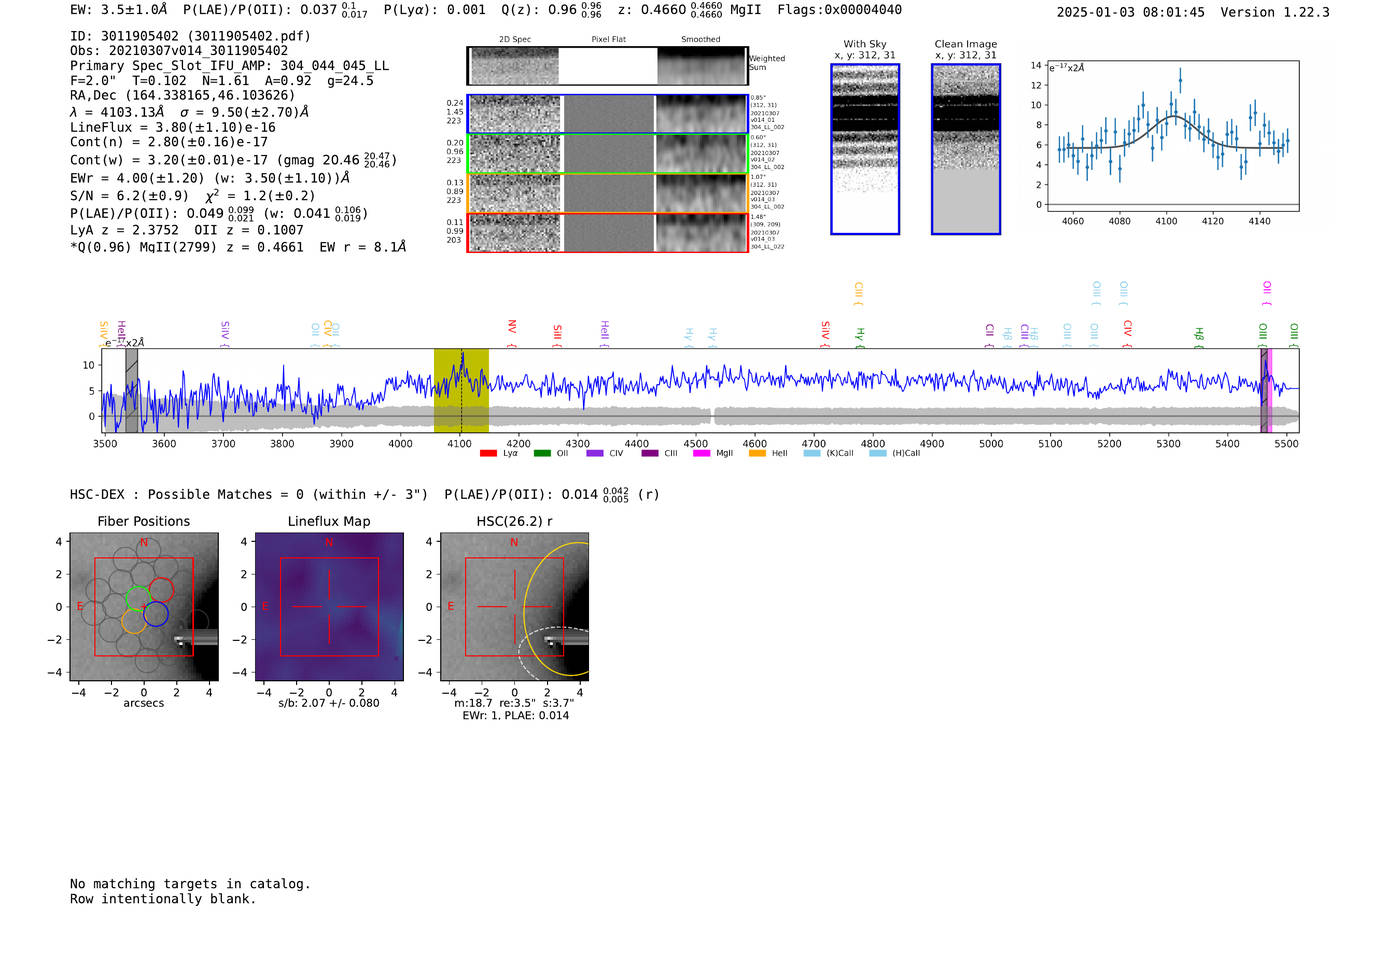
Task: Click the orange fiber circle in Fiber Positions
Action: [x=133, y=621]
